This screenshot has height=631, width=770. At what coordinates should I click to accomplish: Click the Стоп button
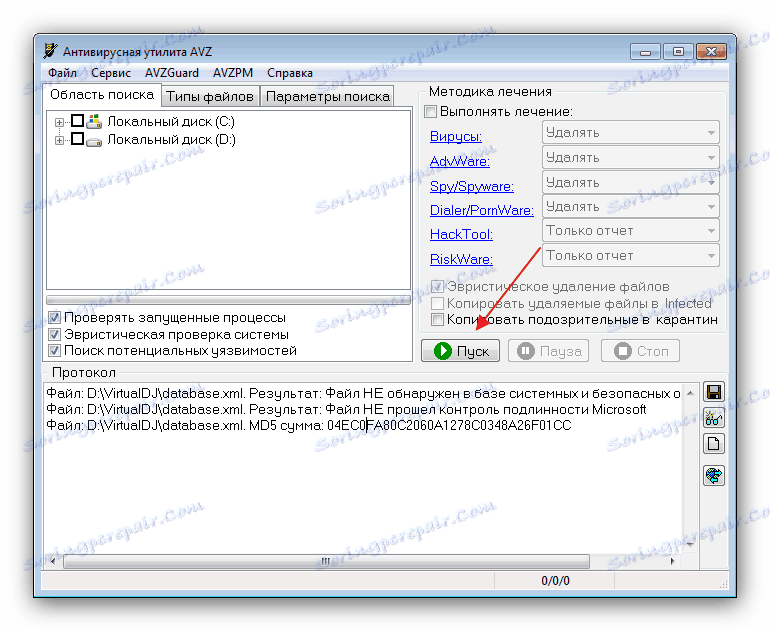point(640,351)
